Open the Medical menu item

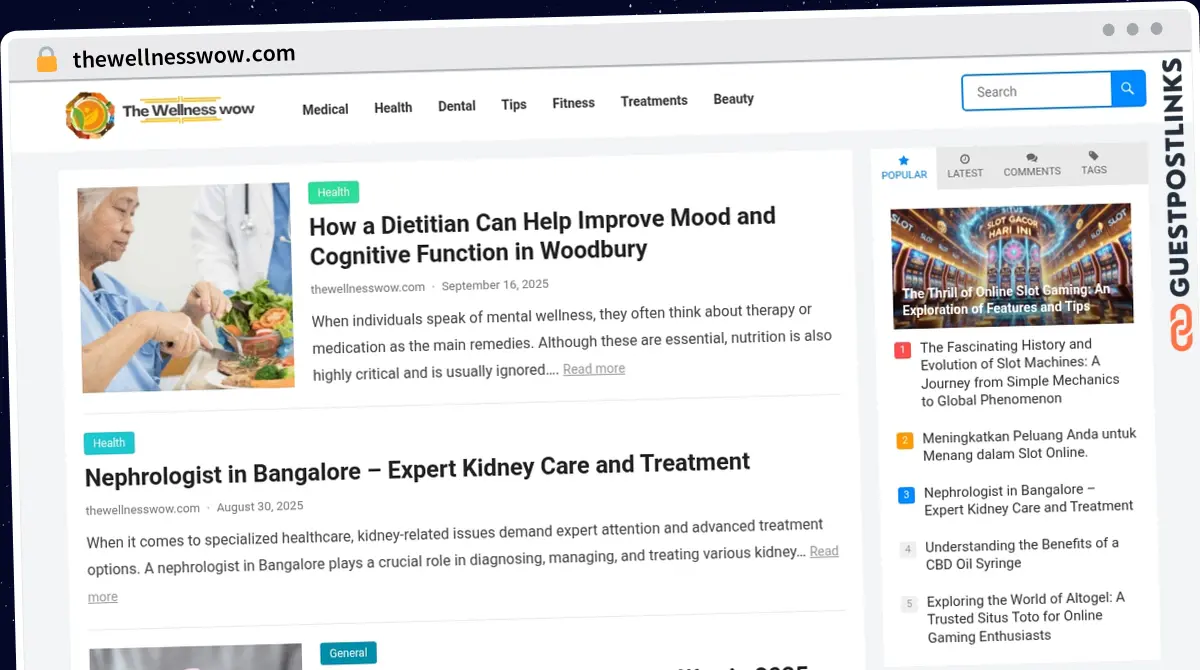[x=325, y=109]
